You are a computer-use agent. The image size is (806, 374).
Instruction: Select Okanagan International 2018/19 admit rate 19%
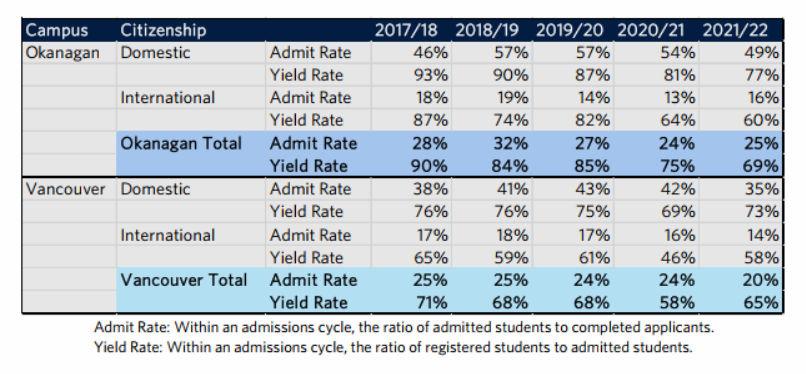click(x=511, y=98)
